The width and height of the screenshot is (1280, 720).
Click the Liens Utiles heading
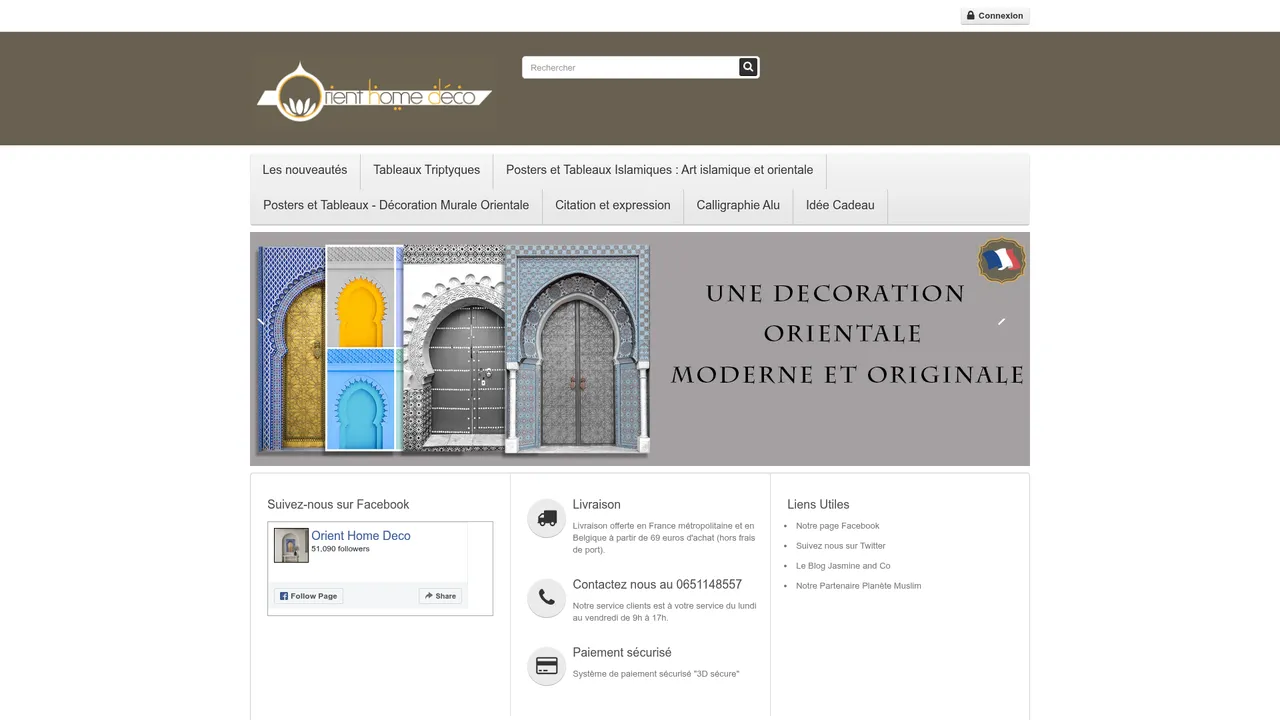(818, 505)
